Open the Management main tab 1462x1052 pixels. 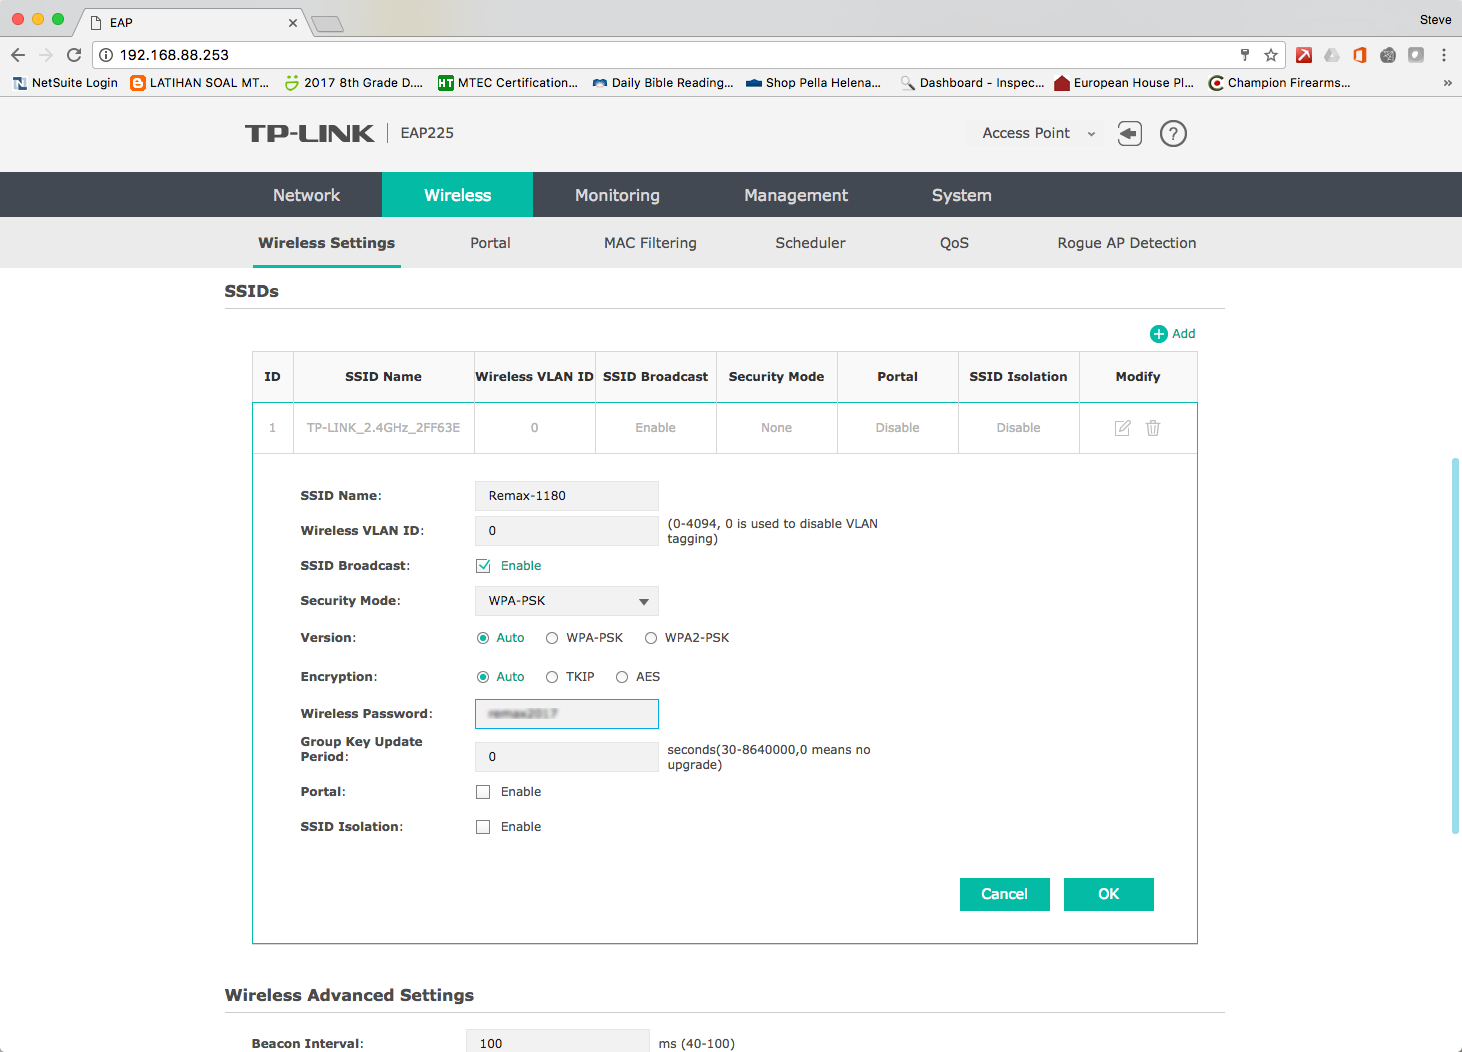point(796,195)
